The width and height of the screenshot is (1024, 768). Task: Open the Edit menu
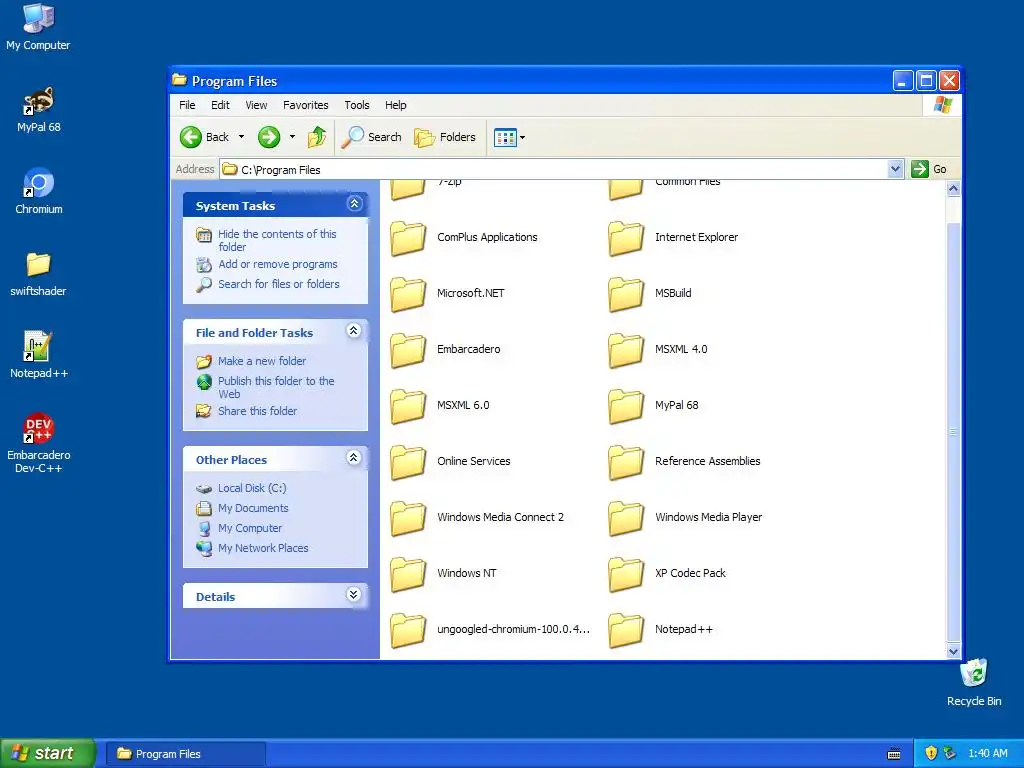[x=220, y=105]
